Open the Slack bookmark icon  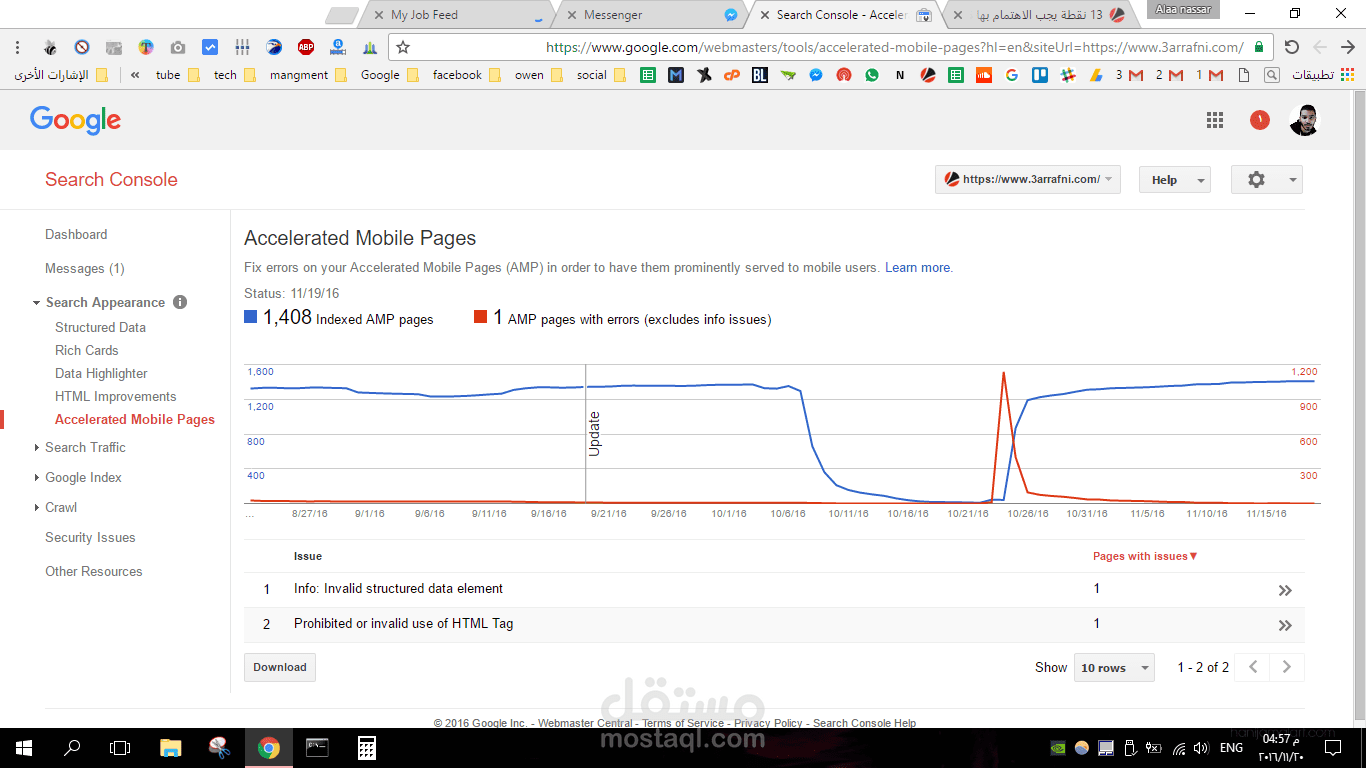coord(1068,75)
